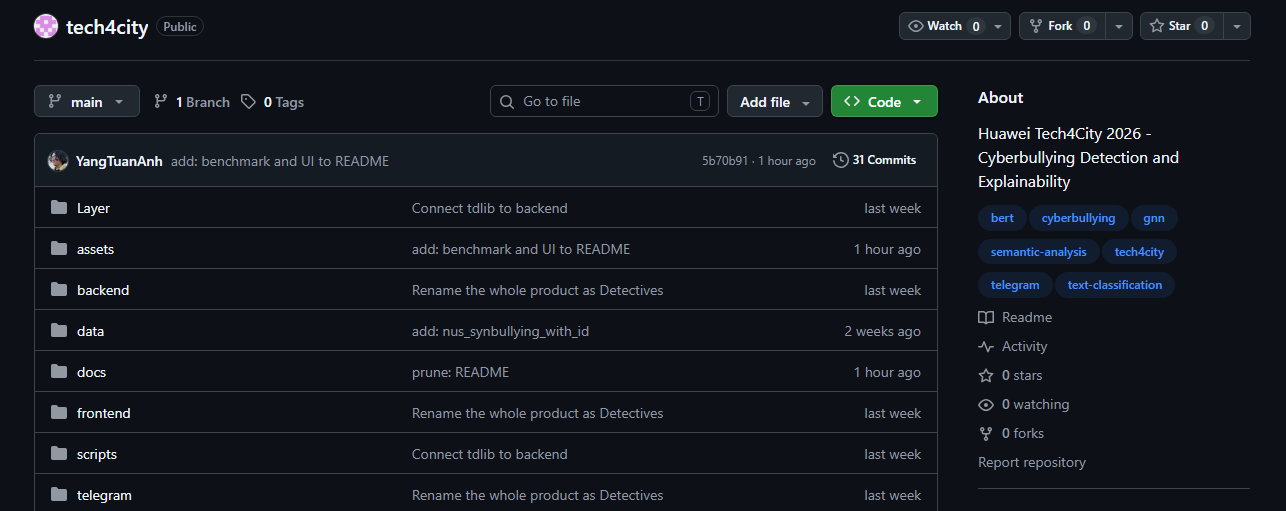The height and width of the screenshot is (511, 1286).
Task: Open the docs folder
Action: [91, 372]
